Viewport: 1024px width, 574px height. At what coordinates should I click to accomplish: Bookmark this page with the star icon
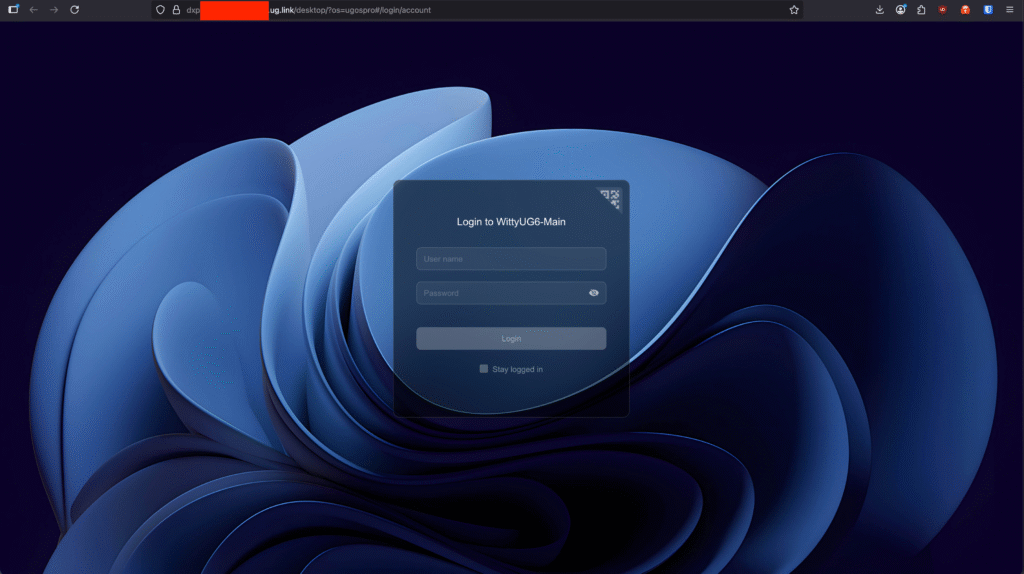click(794, 10)
